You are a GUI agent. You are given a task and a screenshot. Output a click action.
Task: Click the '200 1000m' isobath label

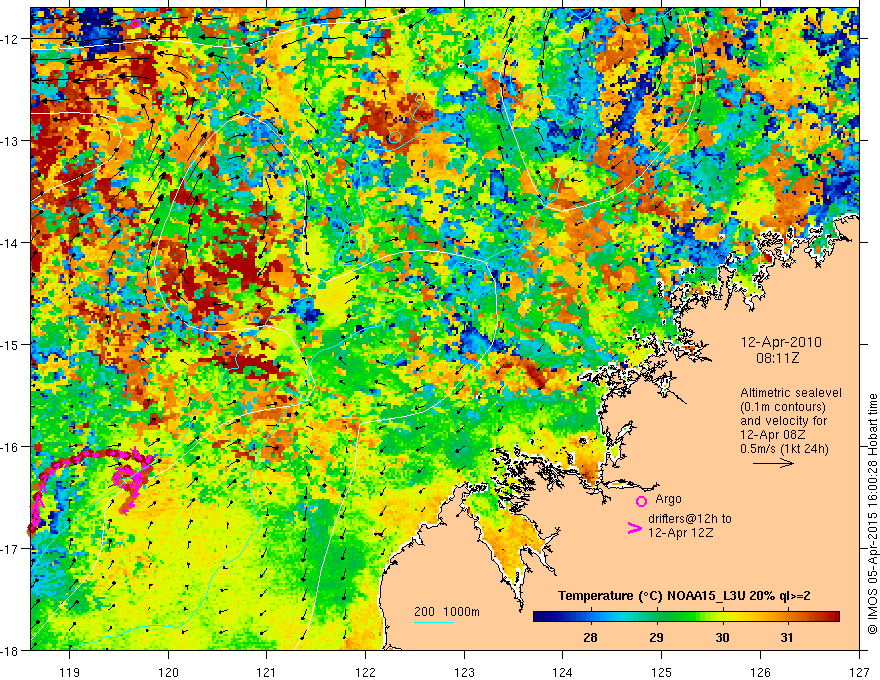click(x=447, y=612)
